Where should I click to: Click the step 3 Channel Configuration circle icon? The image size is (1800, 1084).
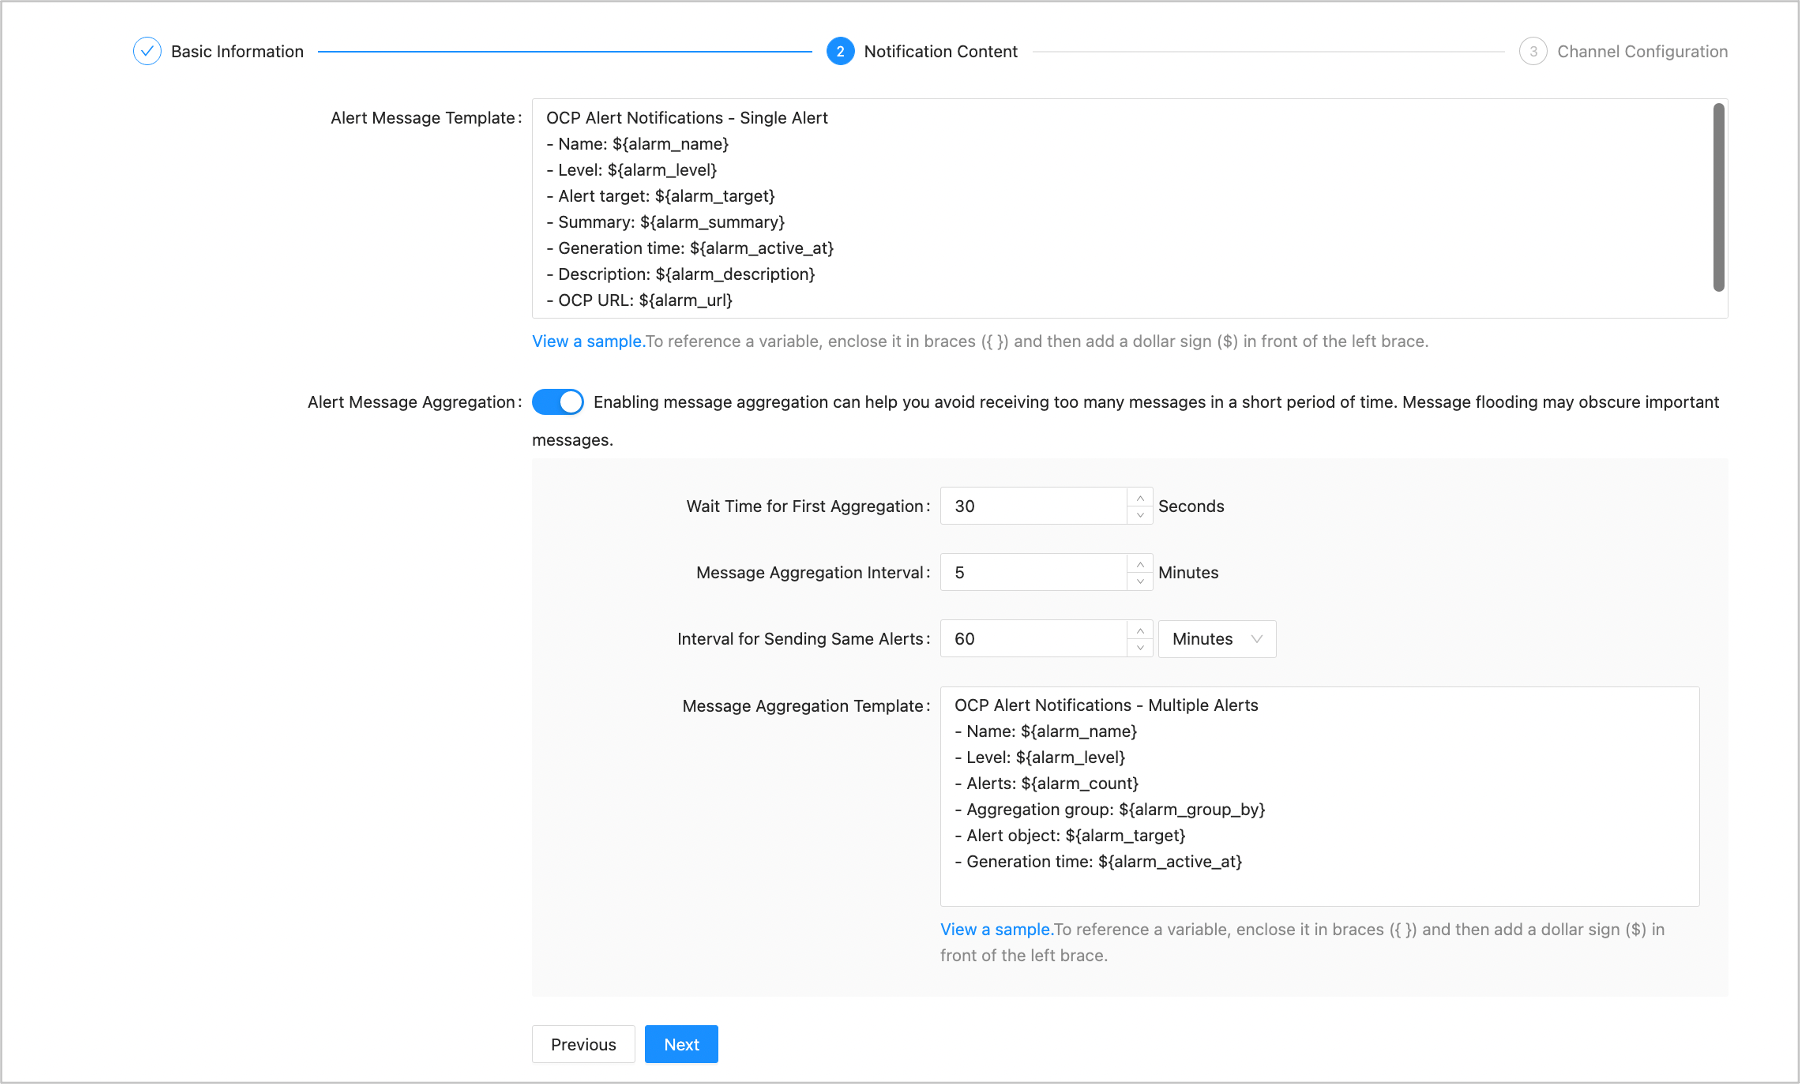coord(1533,51)
